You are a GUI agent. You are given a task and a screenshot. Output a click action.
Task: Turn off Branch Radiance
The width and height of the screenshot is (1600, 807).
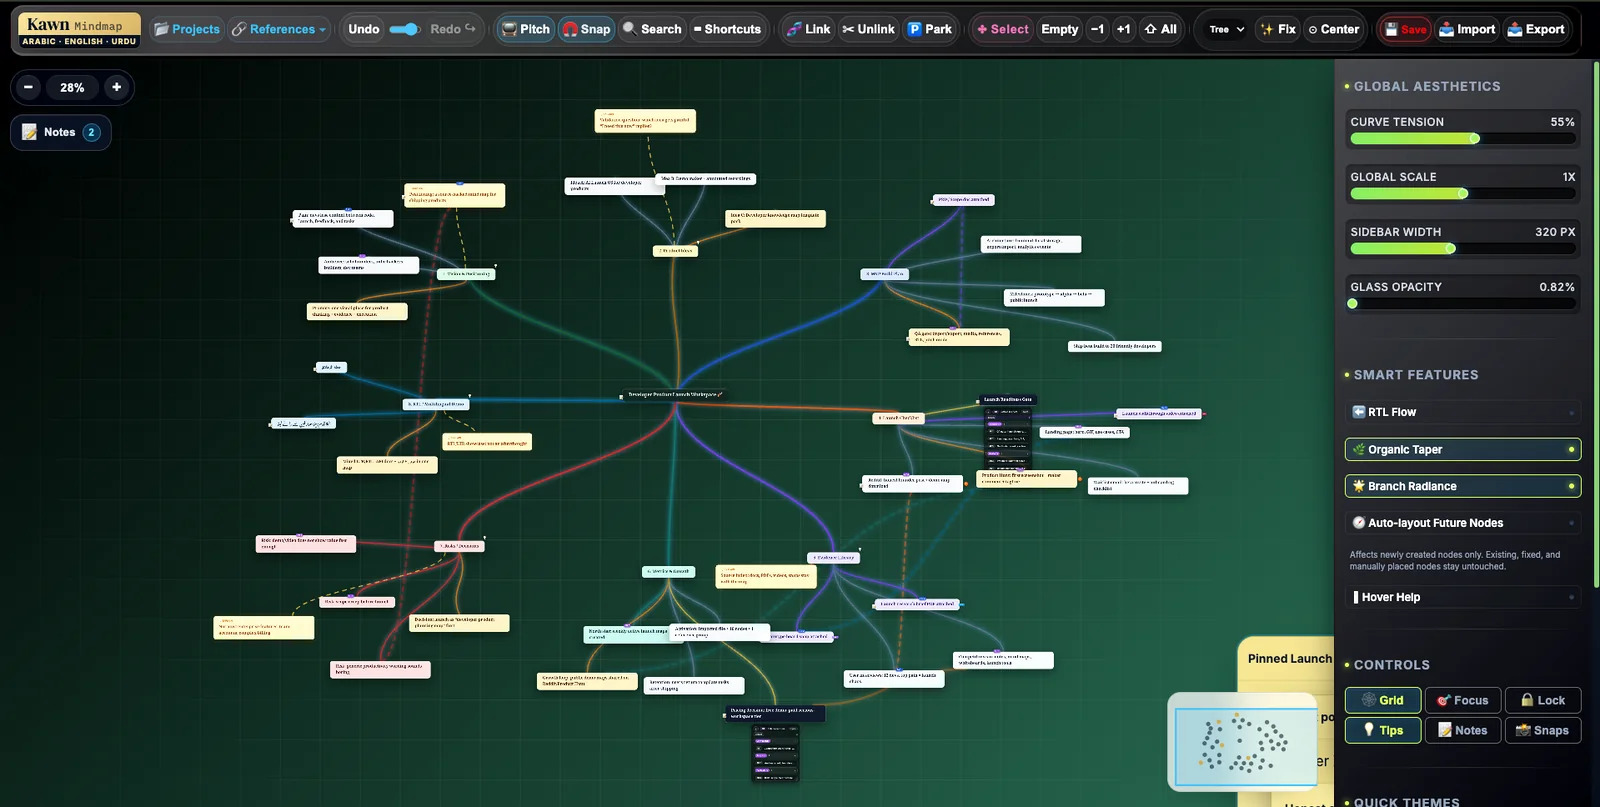(x=1463, y=486)
